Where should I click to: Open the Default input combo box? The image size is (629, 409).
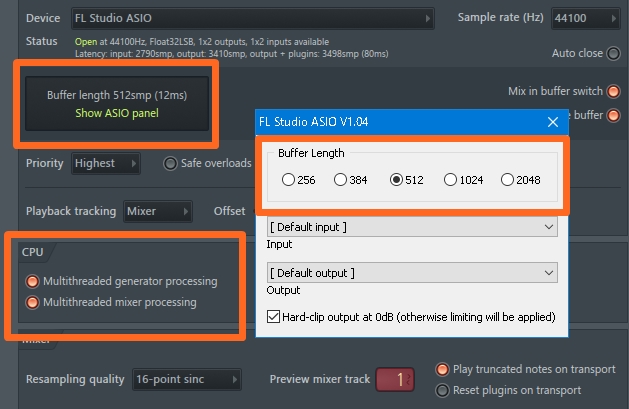412,227
